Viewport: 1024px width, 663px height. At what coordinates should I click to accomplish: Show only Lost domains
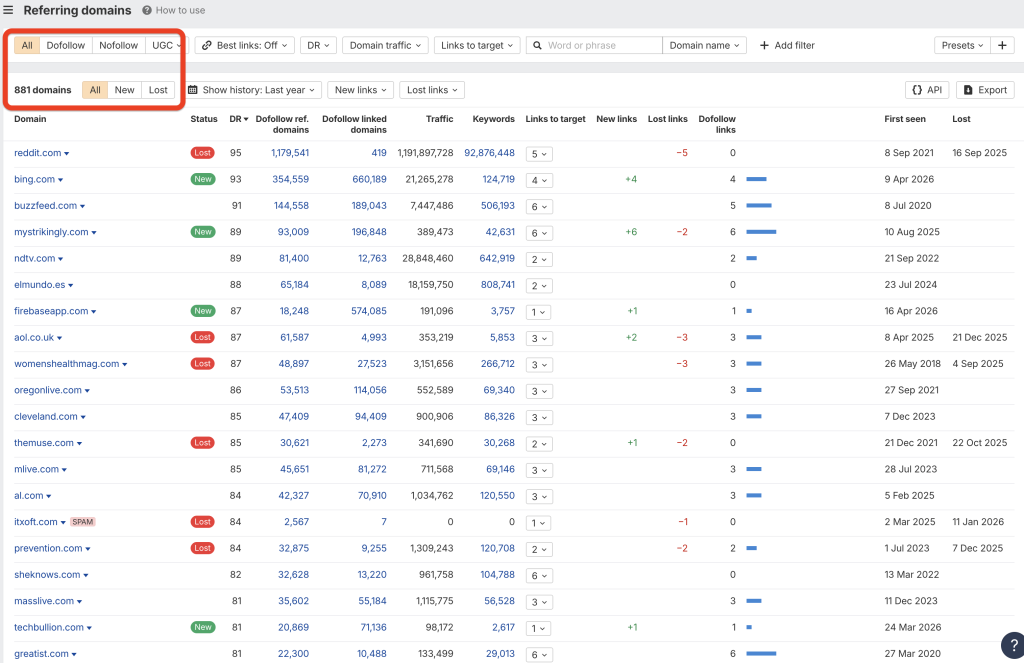tap(158, 89)
